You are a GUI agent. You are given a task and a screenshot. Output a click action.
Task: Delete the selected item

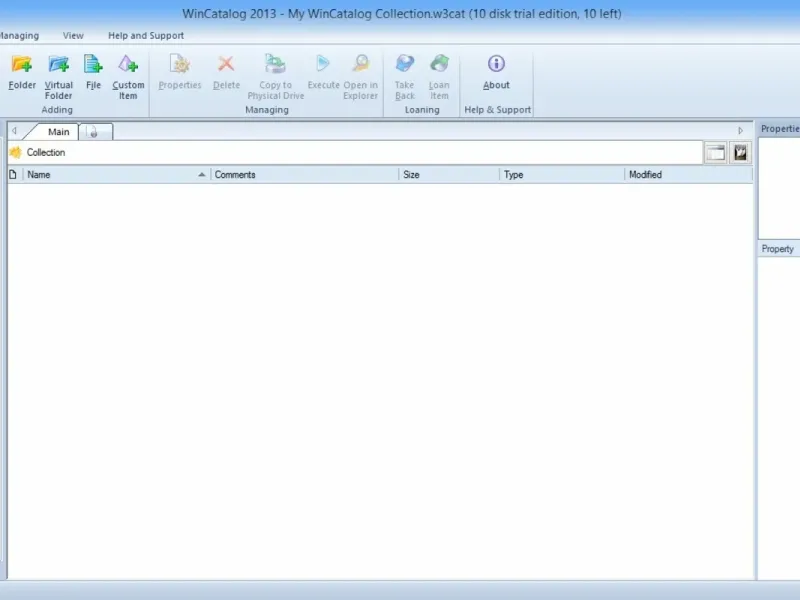tap(226, 72)
